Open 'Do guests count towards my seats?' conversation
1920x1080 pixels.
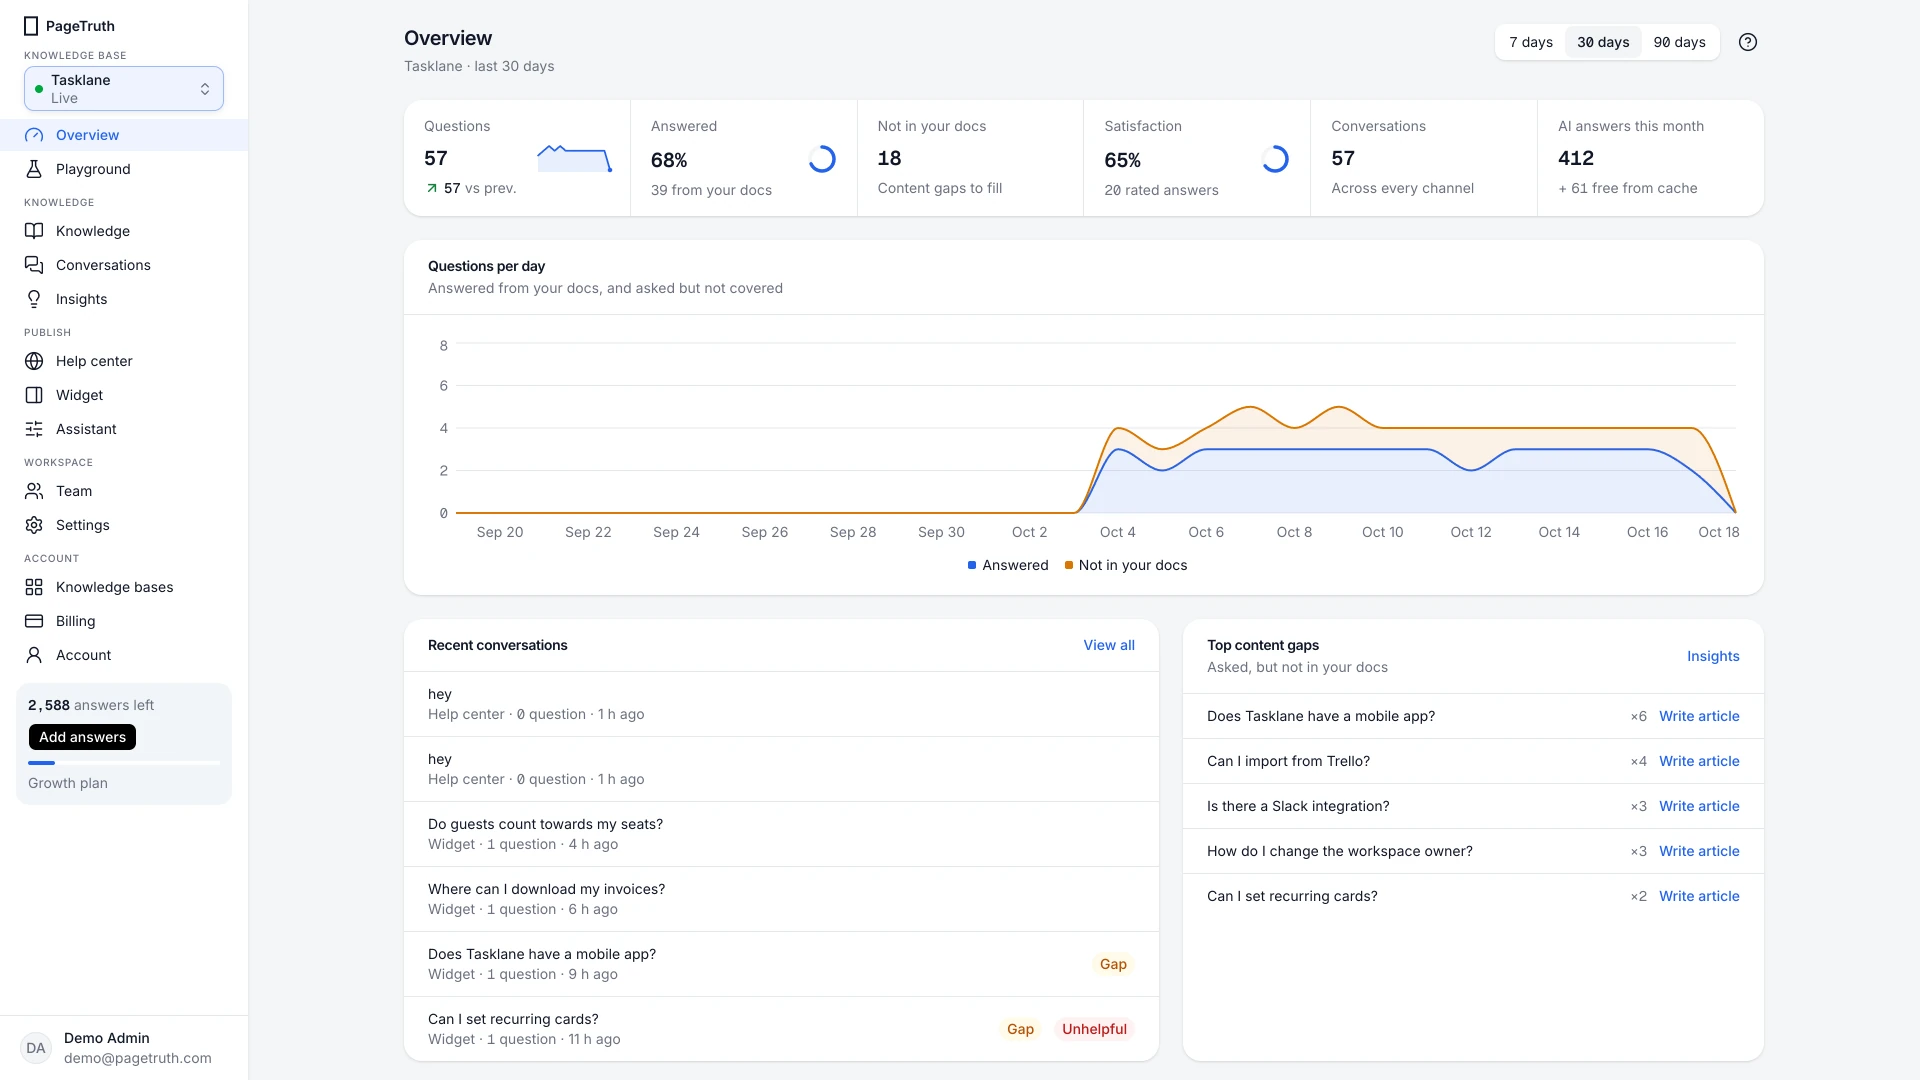[781, 834]
